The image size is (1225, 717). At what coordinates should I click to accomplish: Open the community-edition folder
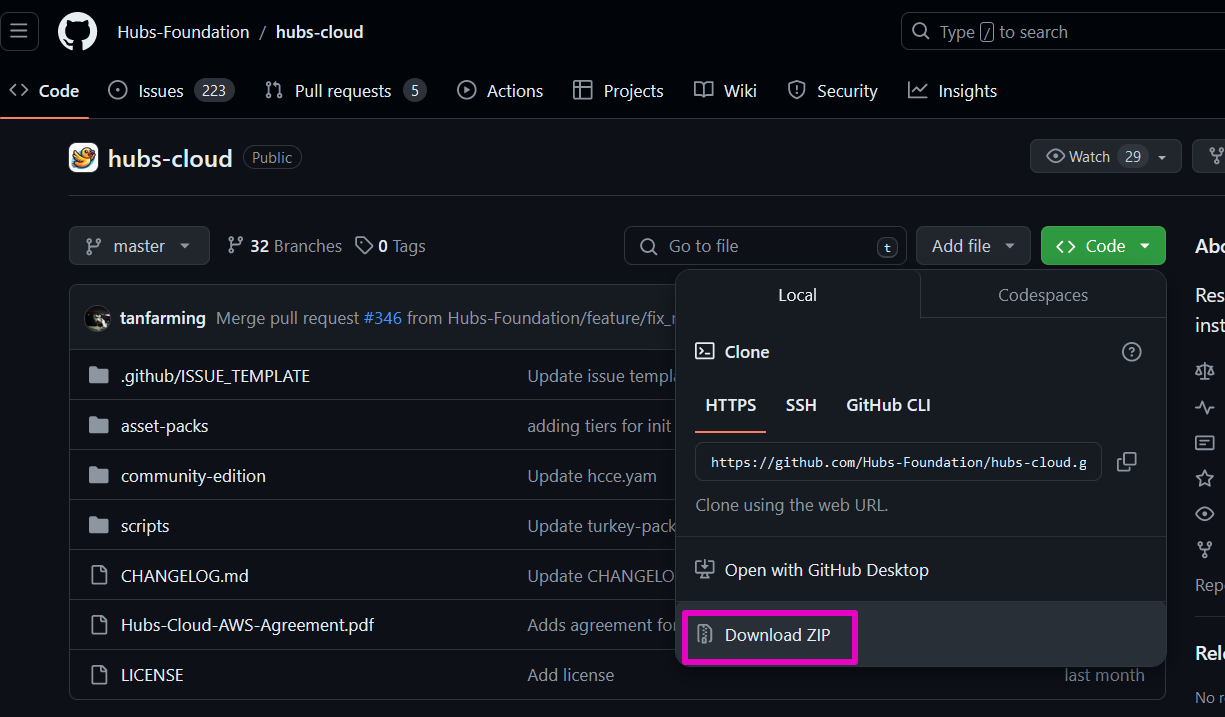[193, 476]
